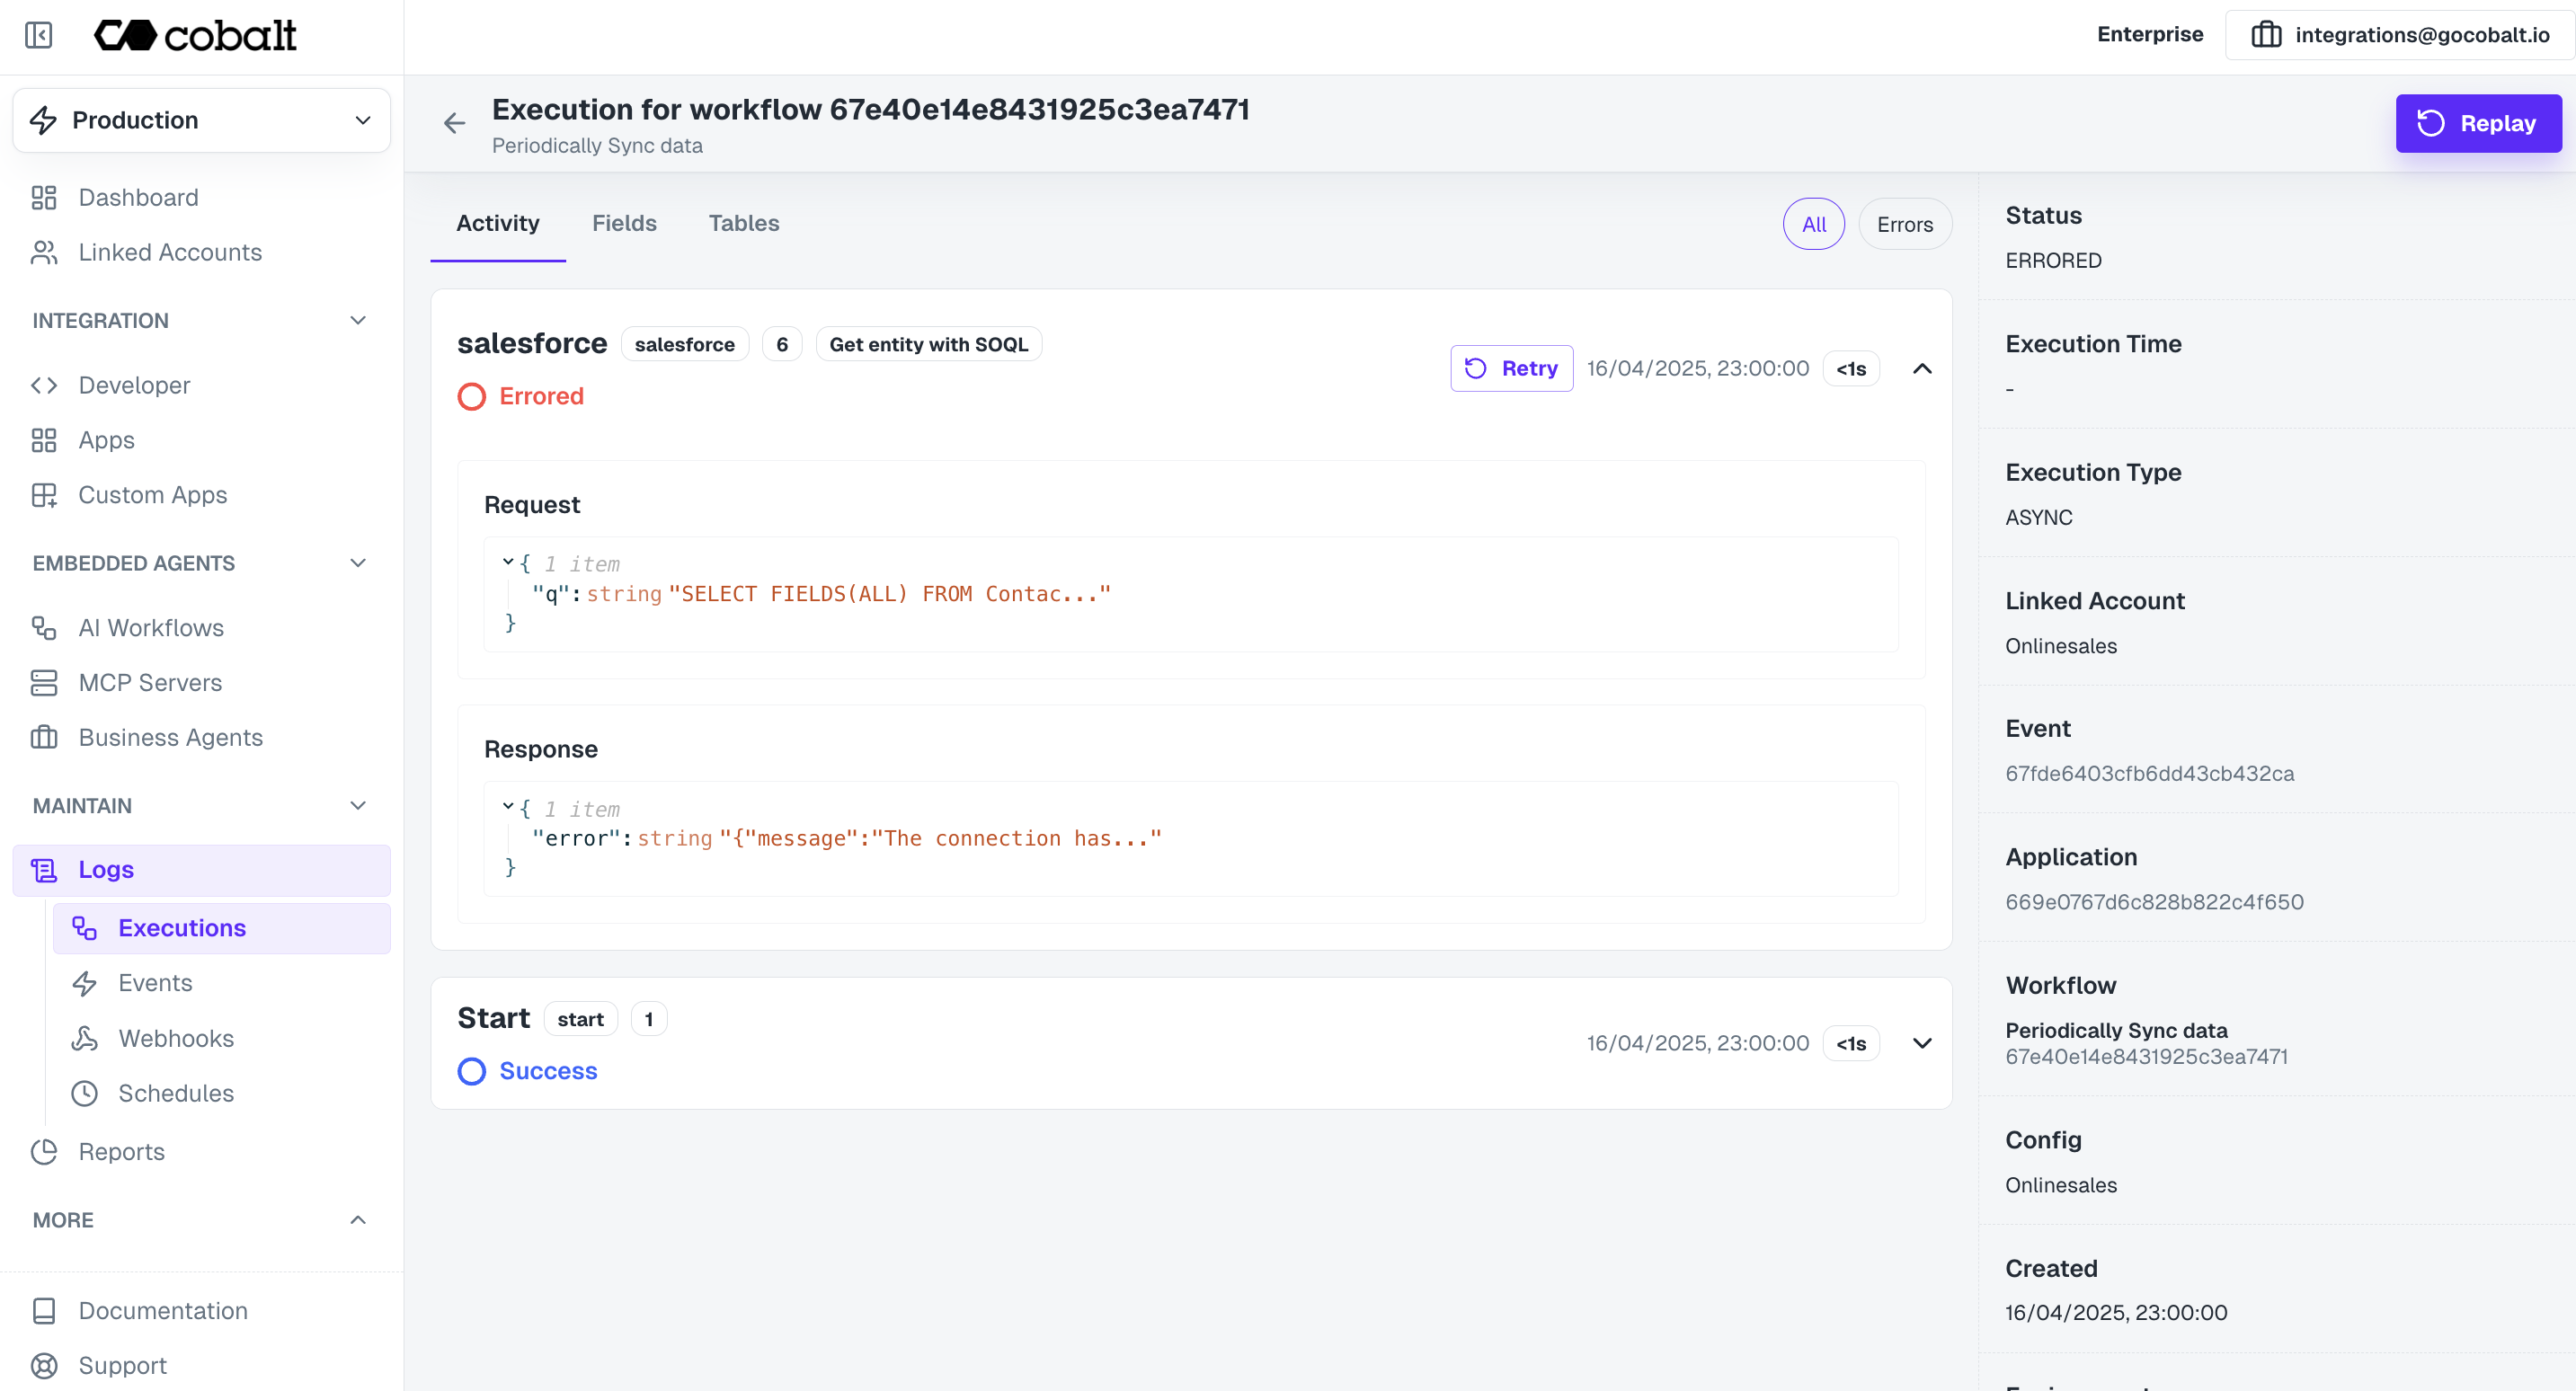The width and height of the screenshot is (2576, 1391).
Task: Enable the All filter
Action: click(1814, 224)
